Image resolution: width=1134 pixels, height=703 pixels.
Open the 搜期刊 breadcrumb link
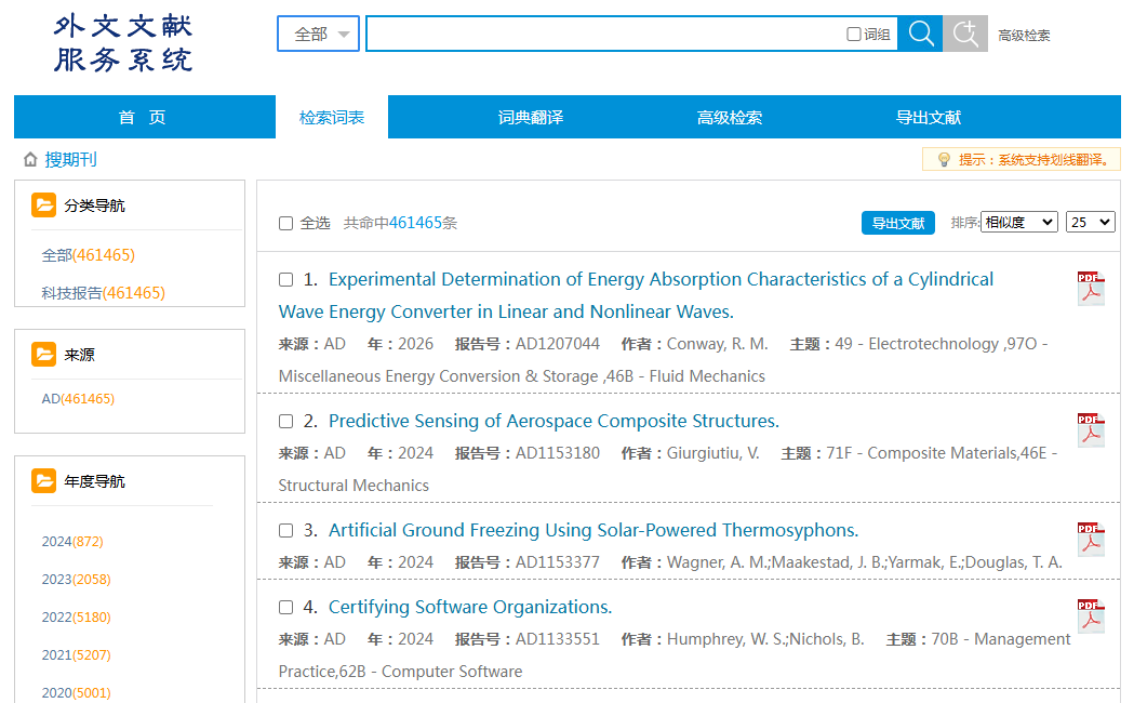[x=71, y=159]
